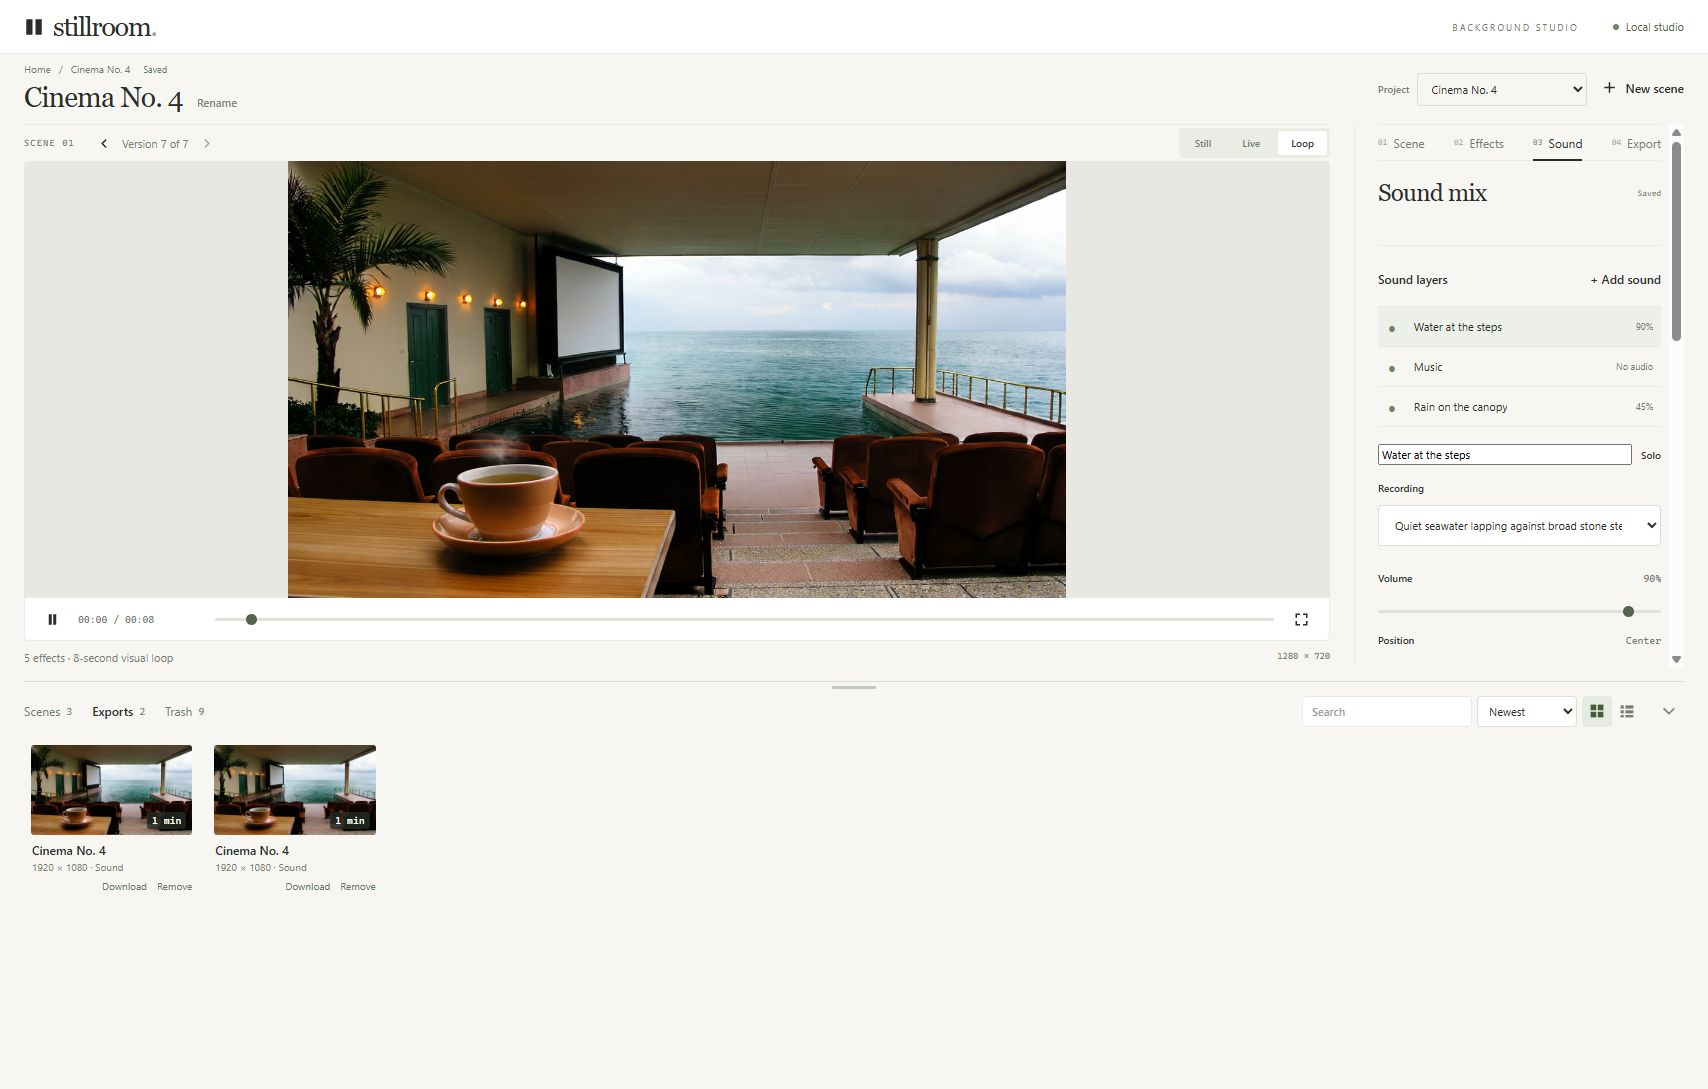Go to next scene version
This screenshot has height=1089, width=1708.
(207, 144)
